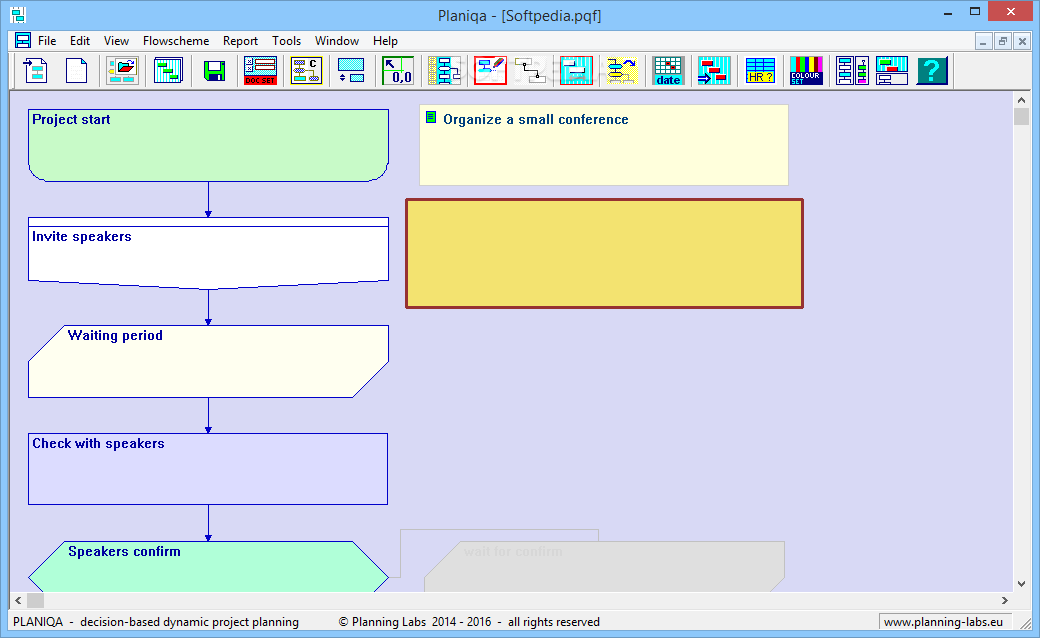Select the Check with speakers block
The image size is (1040, 638).
click(208, 469)
